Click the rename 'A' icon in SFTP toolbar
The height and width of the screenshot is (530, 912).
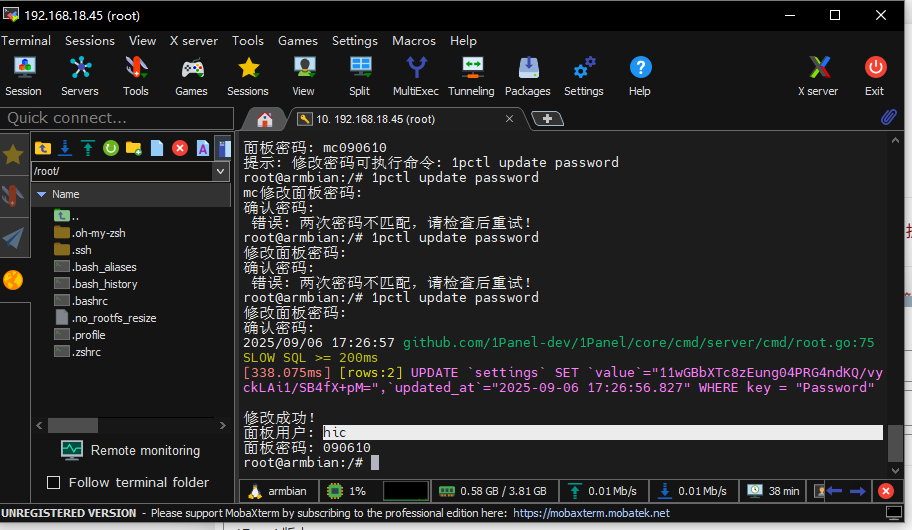[202, 148]
